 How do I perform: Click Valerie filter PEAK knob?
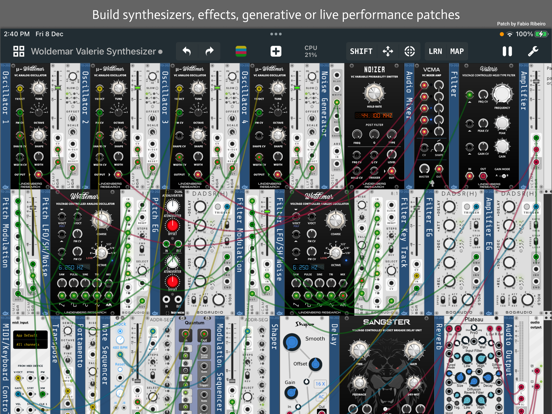(502, 123)
